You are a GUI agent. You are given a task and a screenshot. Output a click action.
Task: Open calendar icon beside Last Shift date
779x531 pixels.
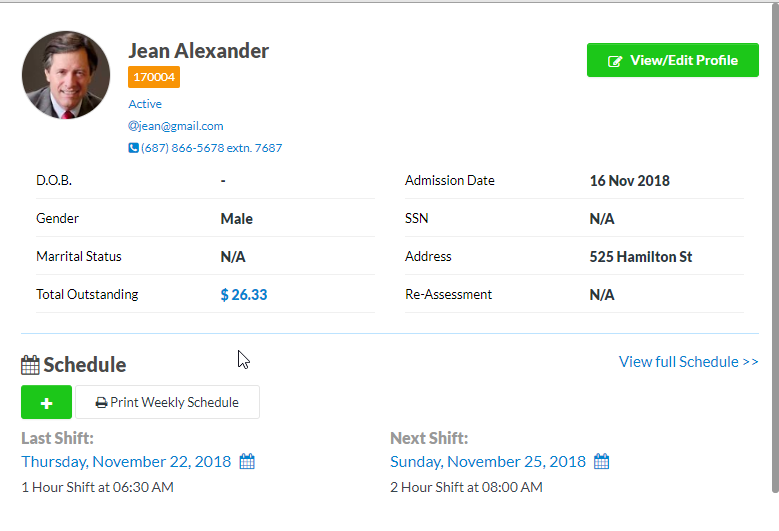click(x=248, y=461)
